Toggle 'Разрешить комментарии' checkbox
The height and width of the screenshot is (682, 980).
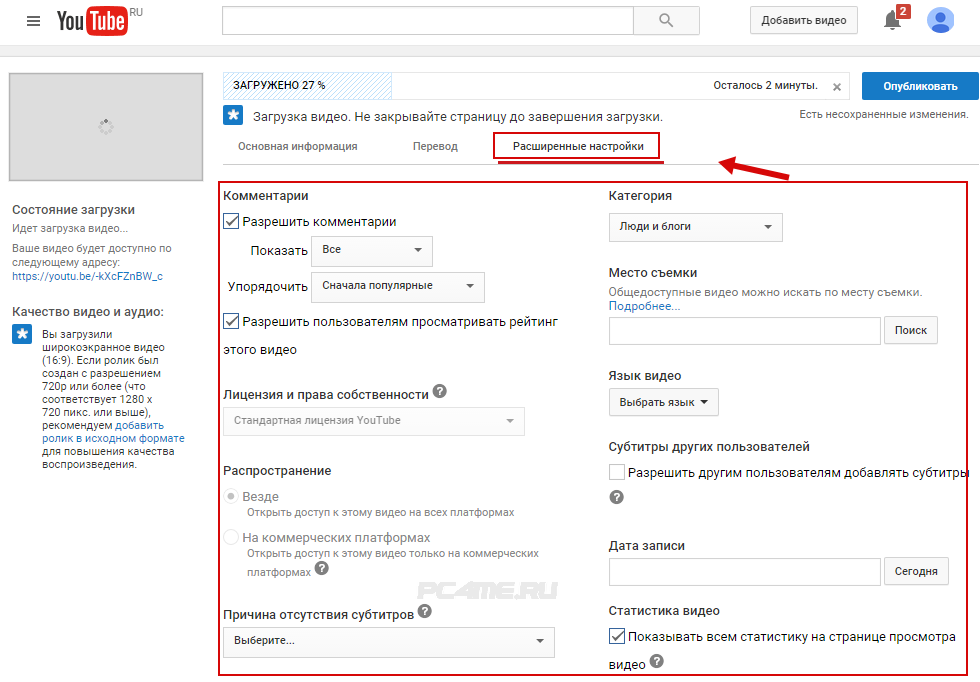[x=231, y=221]
